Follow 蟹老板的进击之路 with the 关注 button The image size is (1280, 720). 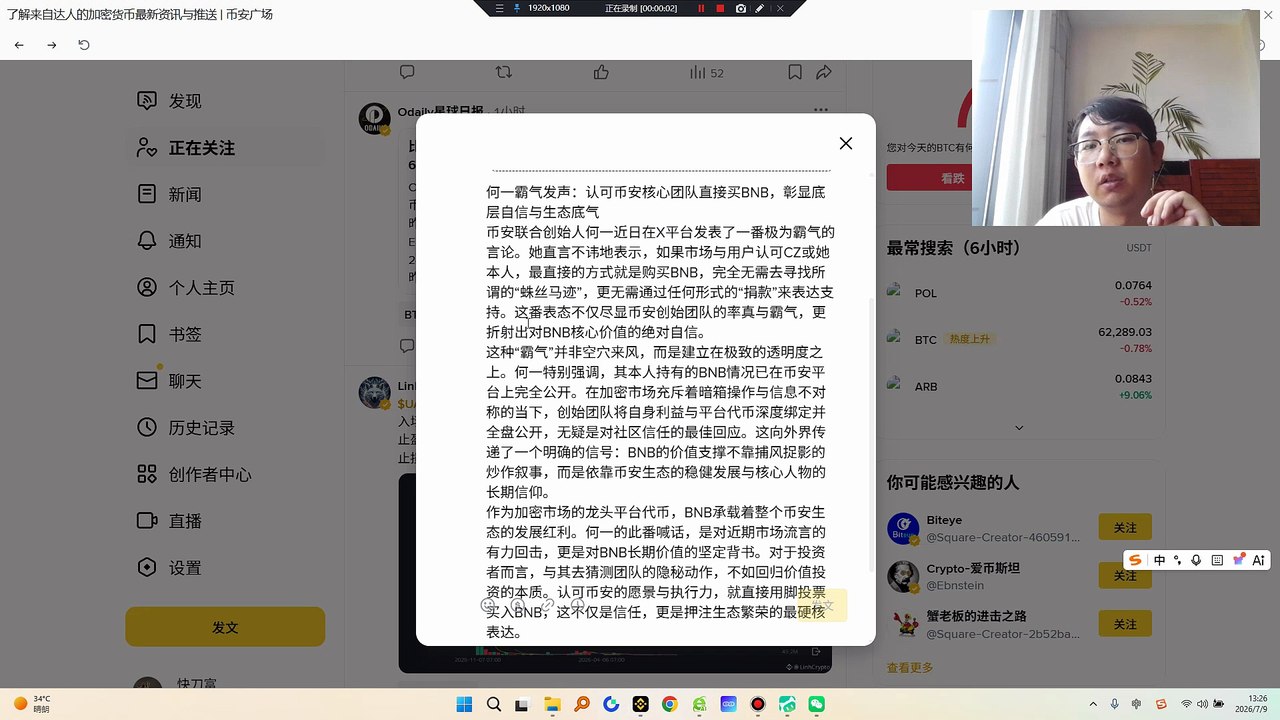point(1125,624)
